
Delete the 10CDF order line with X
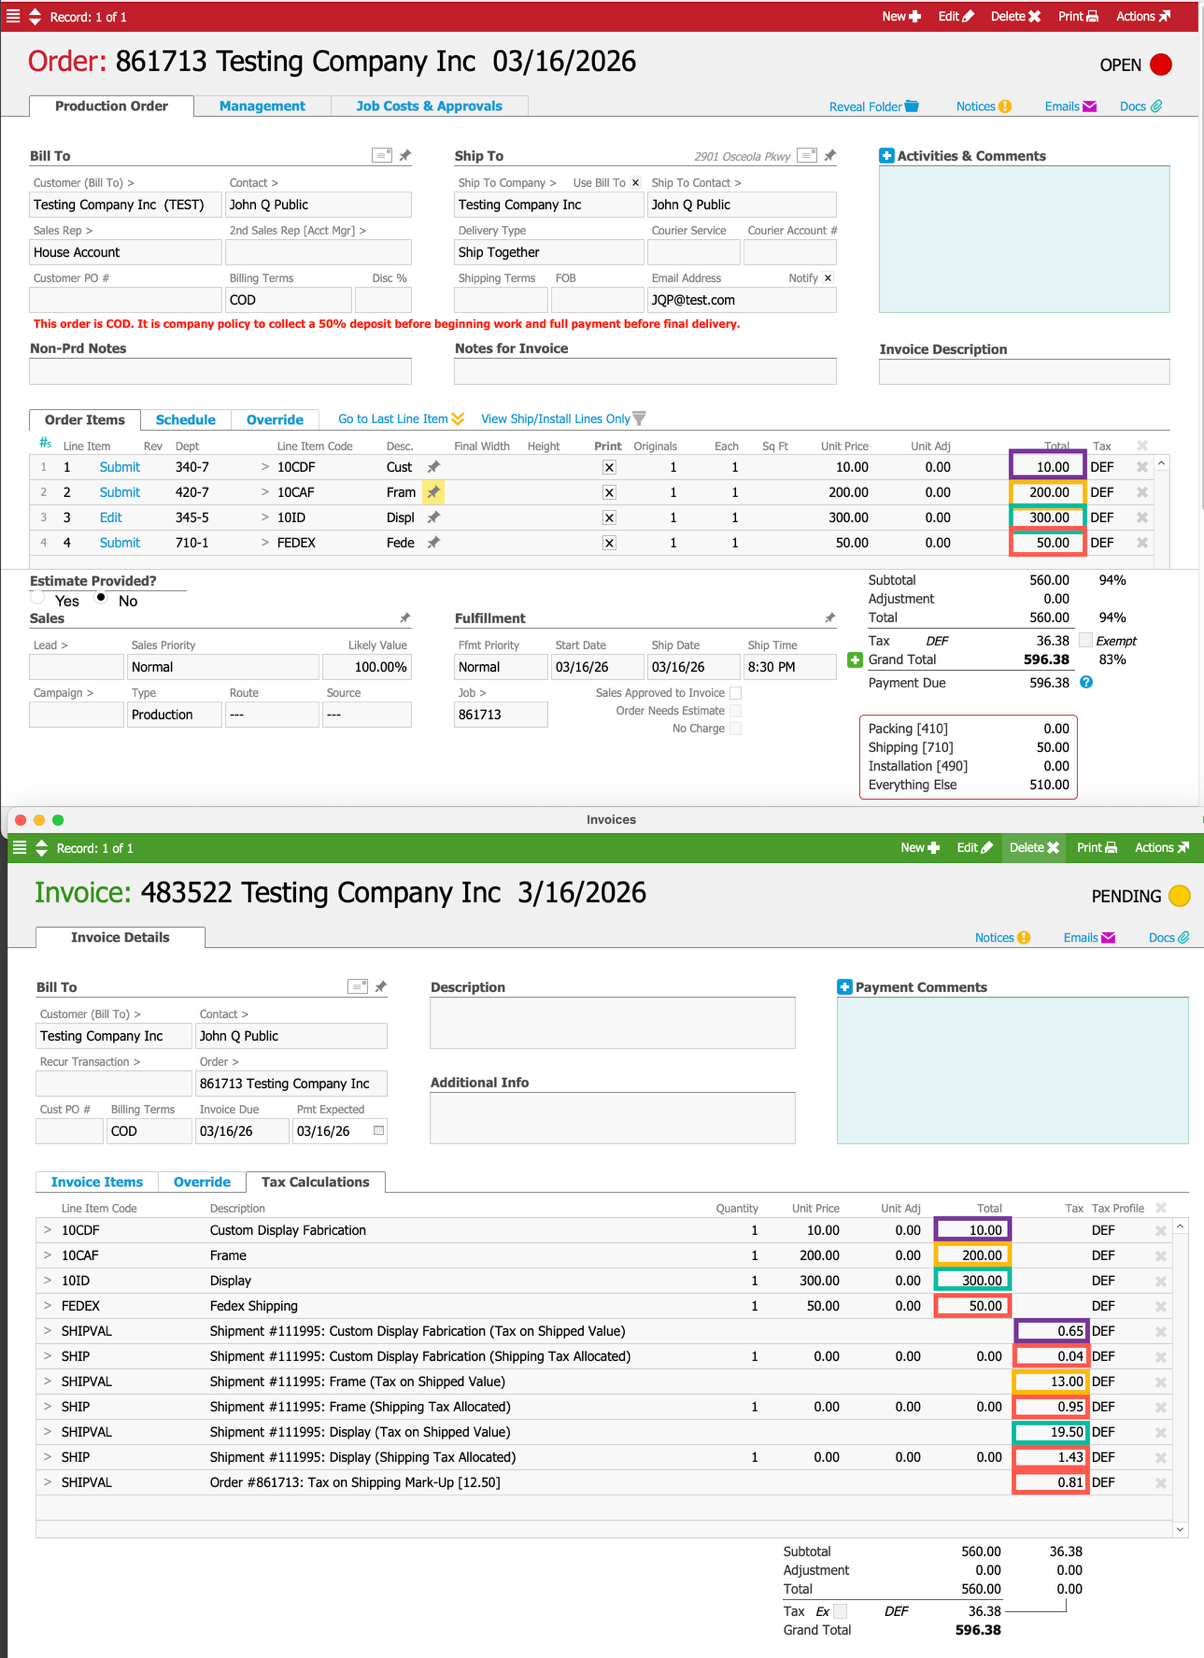(1142, 467)
